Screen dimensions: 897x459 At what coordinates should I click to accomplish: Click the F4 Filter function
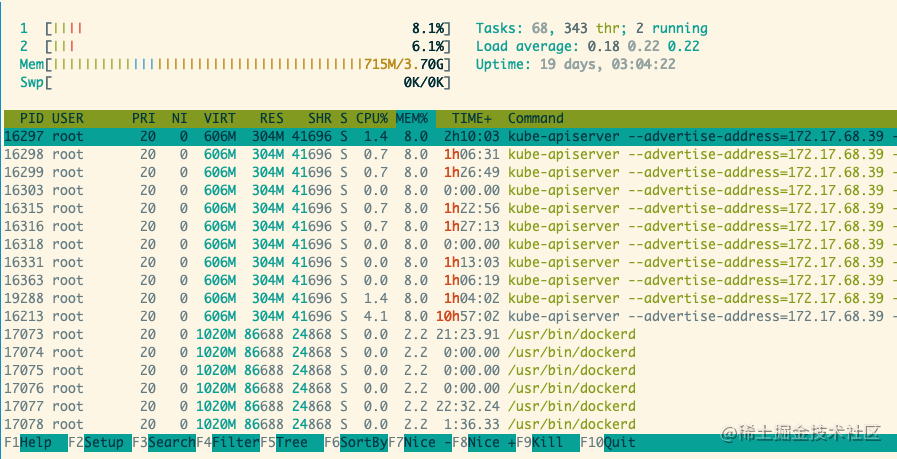tap(228, 443)
